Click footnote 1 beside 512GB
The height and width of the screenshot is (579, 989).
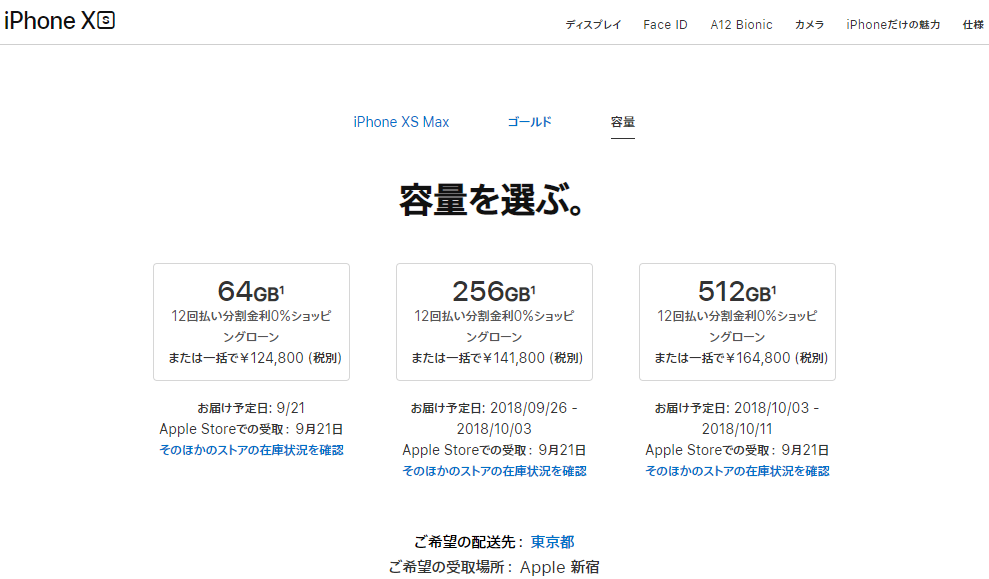point(774,290)
